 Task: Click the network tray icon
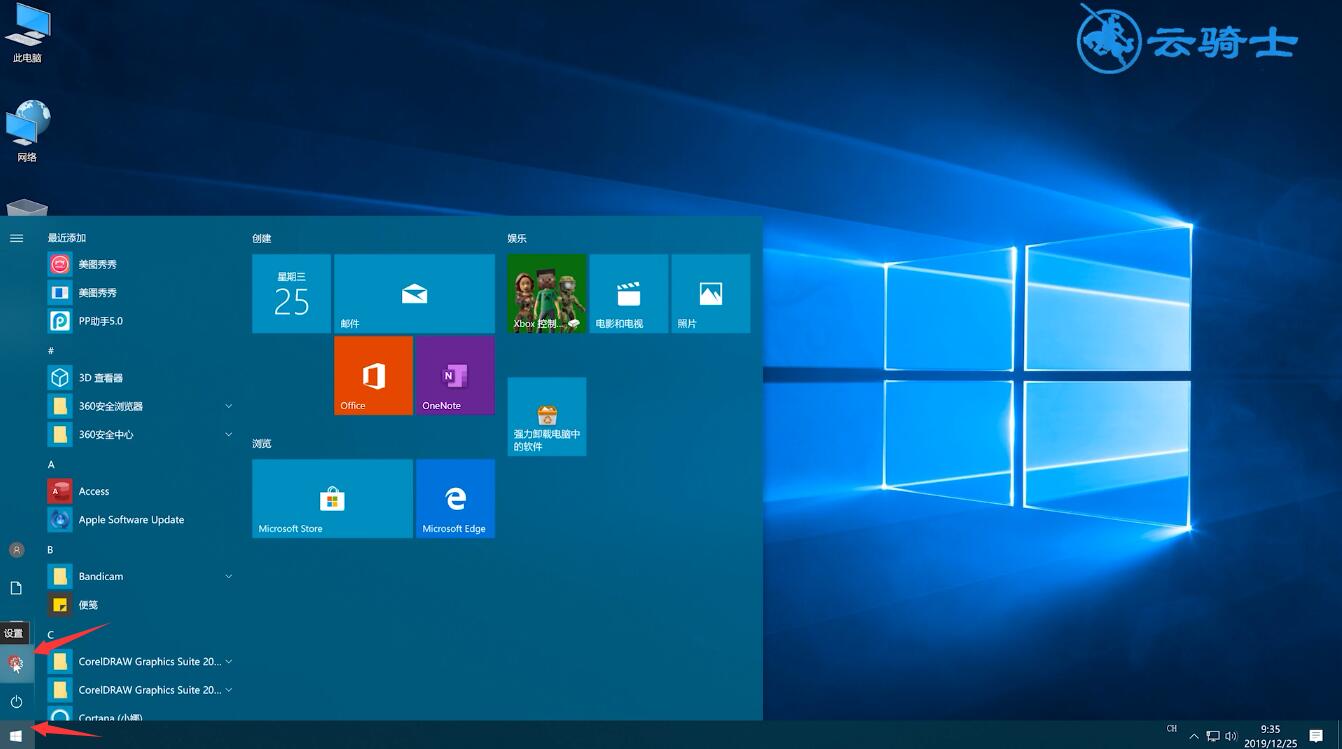click(x=1212, y=736)
